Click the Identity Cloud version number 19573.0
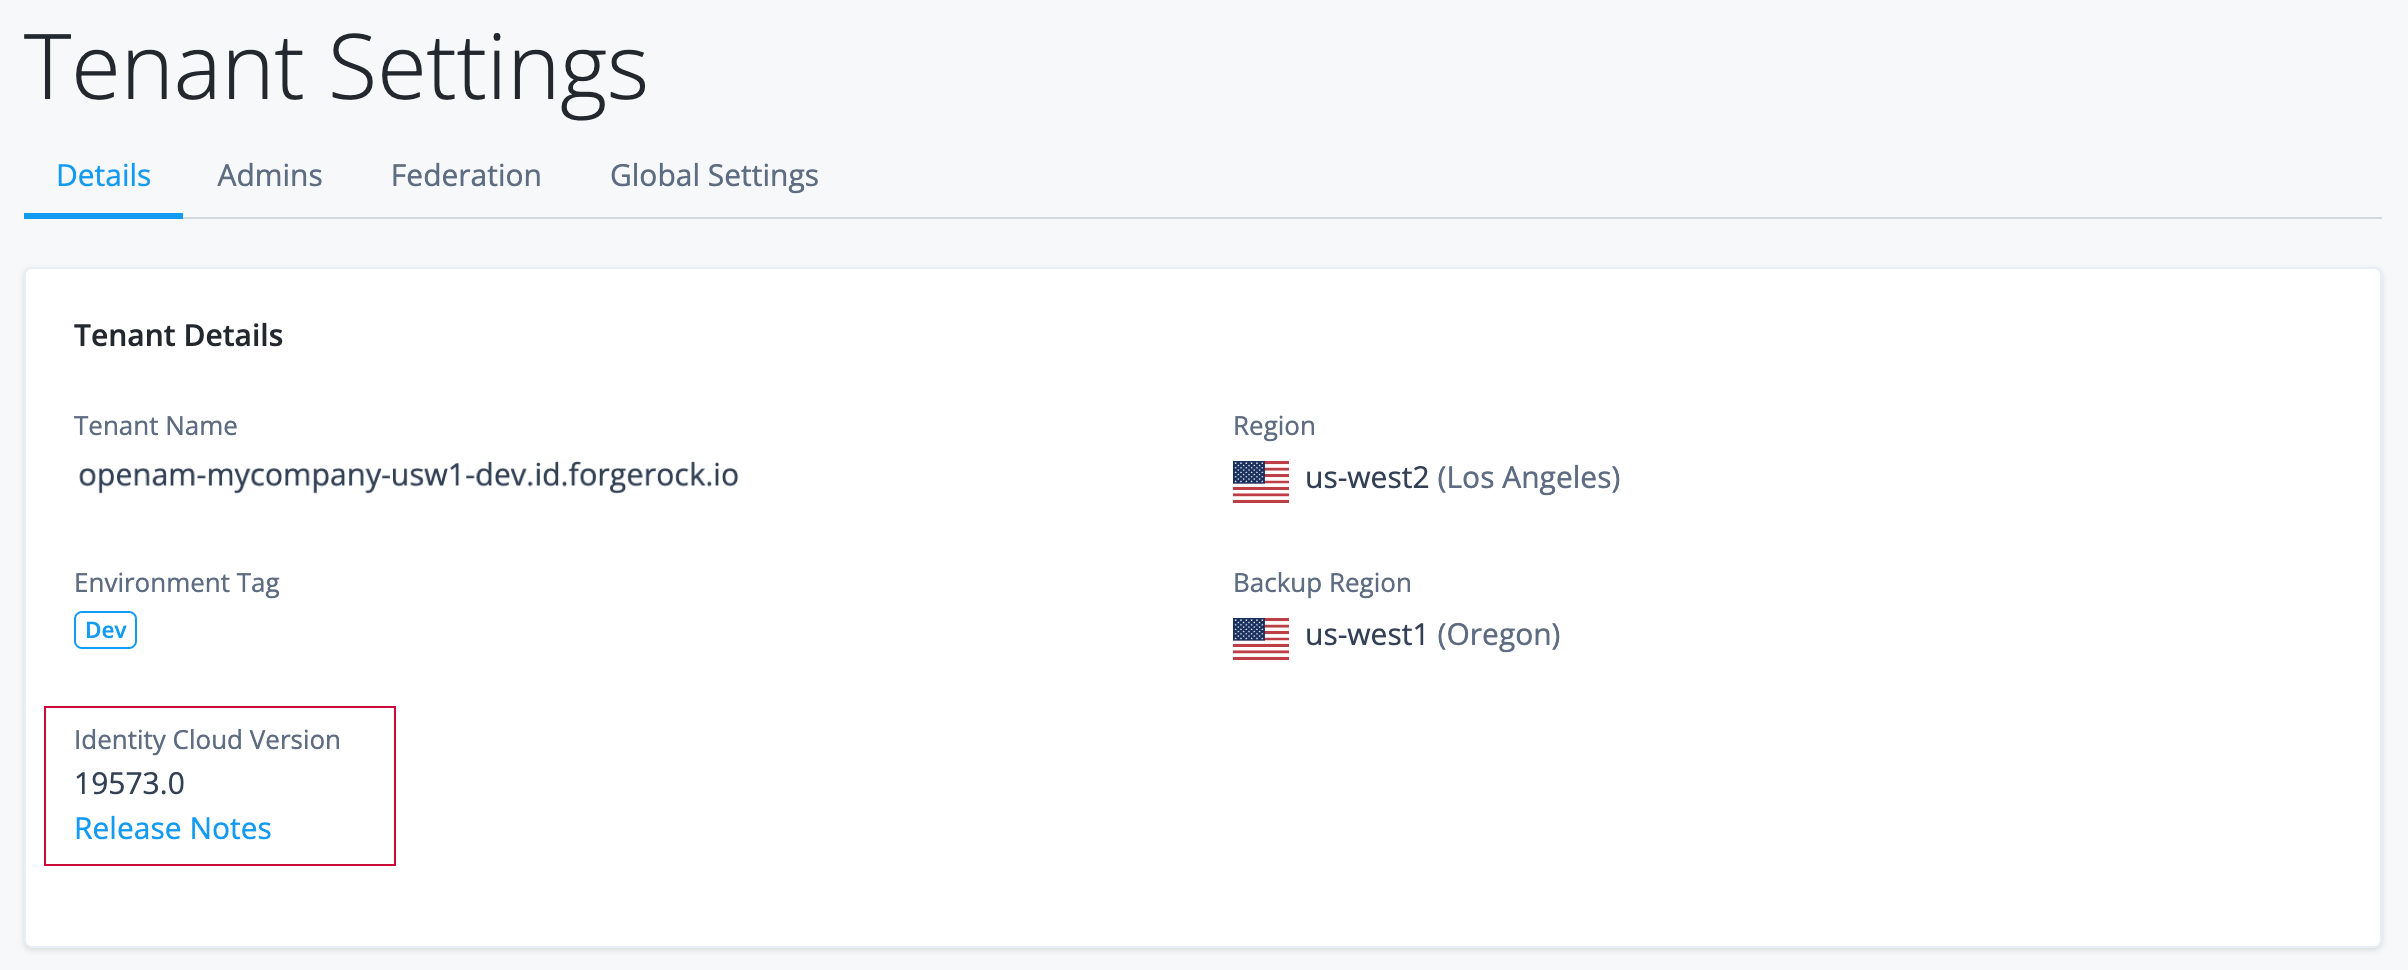This screenshot has width=2408, height=970. click(130, 784)
